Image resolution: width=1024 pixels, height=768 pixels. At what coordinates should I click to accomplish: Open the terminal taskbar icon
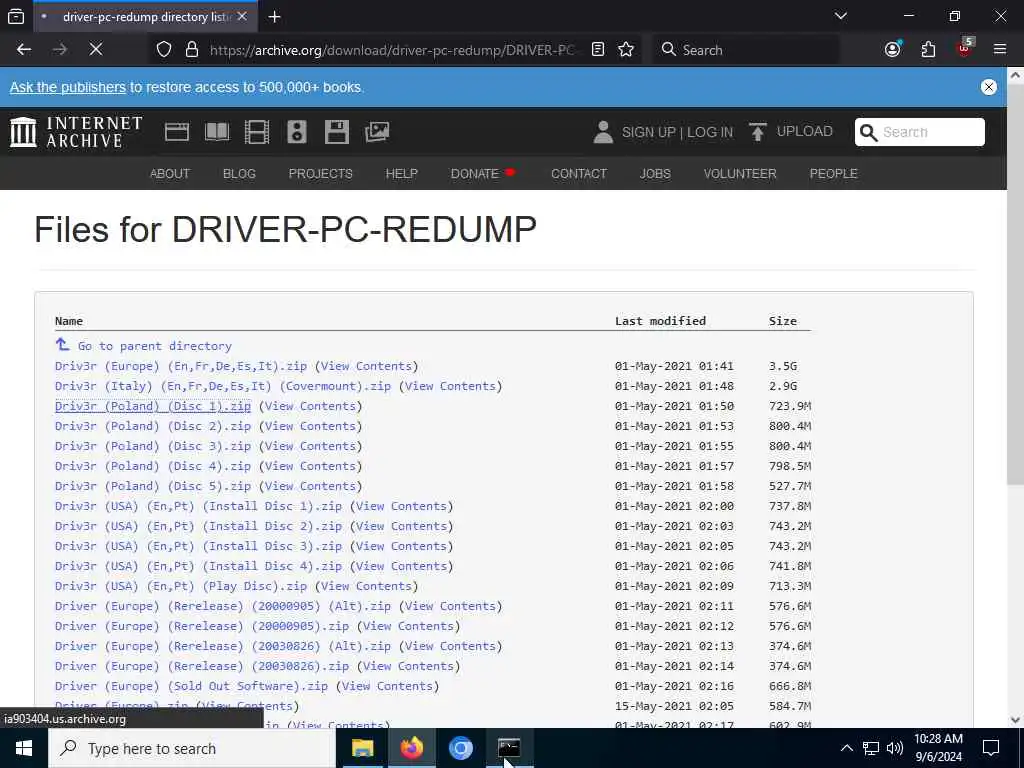[509, 748]
